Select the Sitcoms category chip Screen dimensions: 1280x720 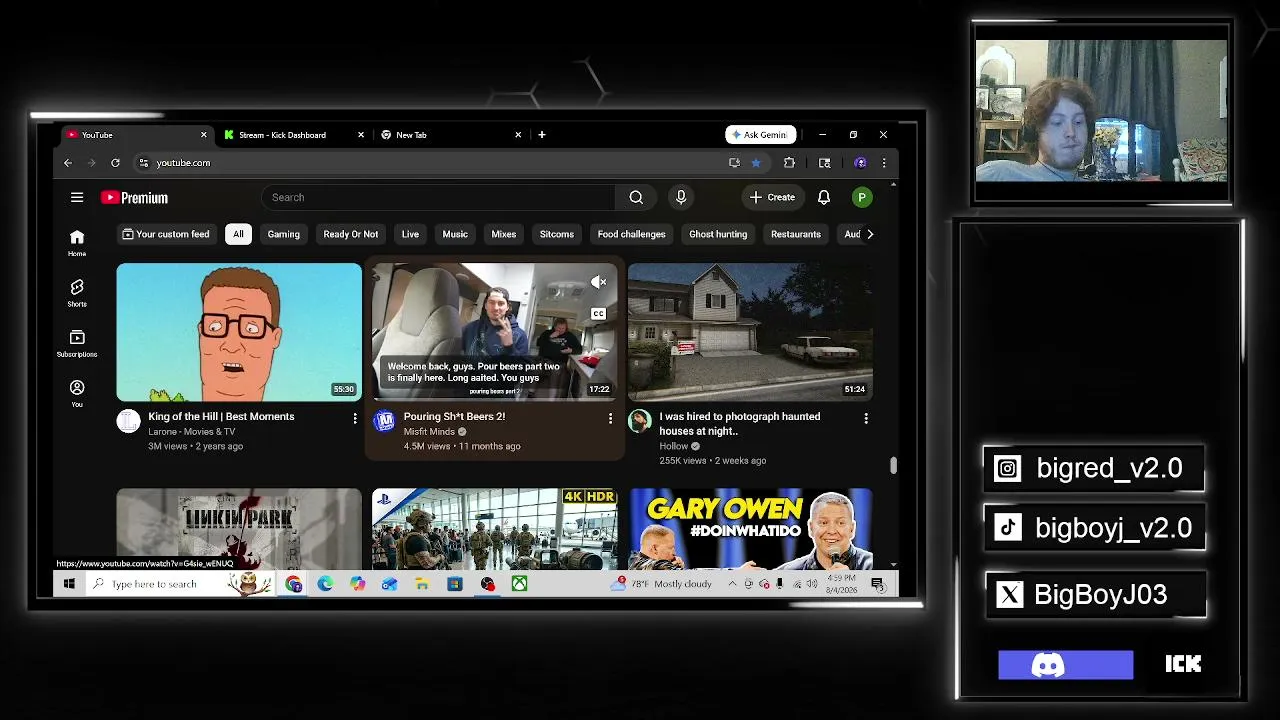(x=557, y=234)
